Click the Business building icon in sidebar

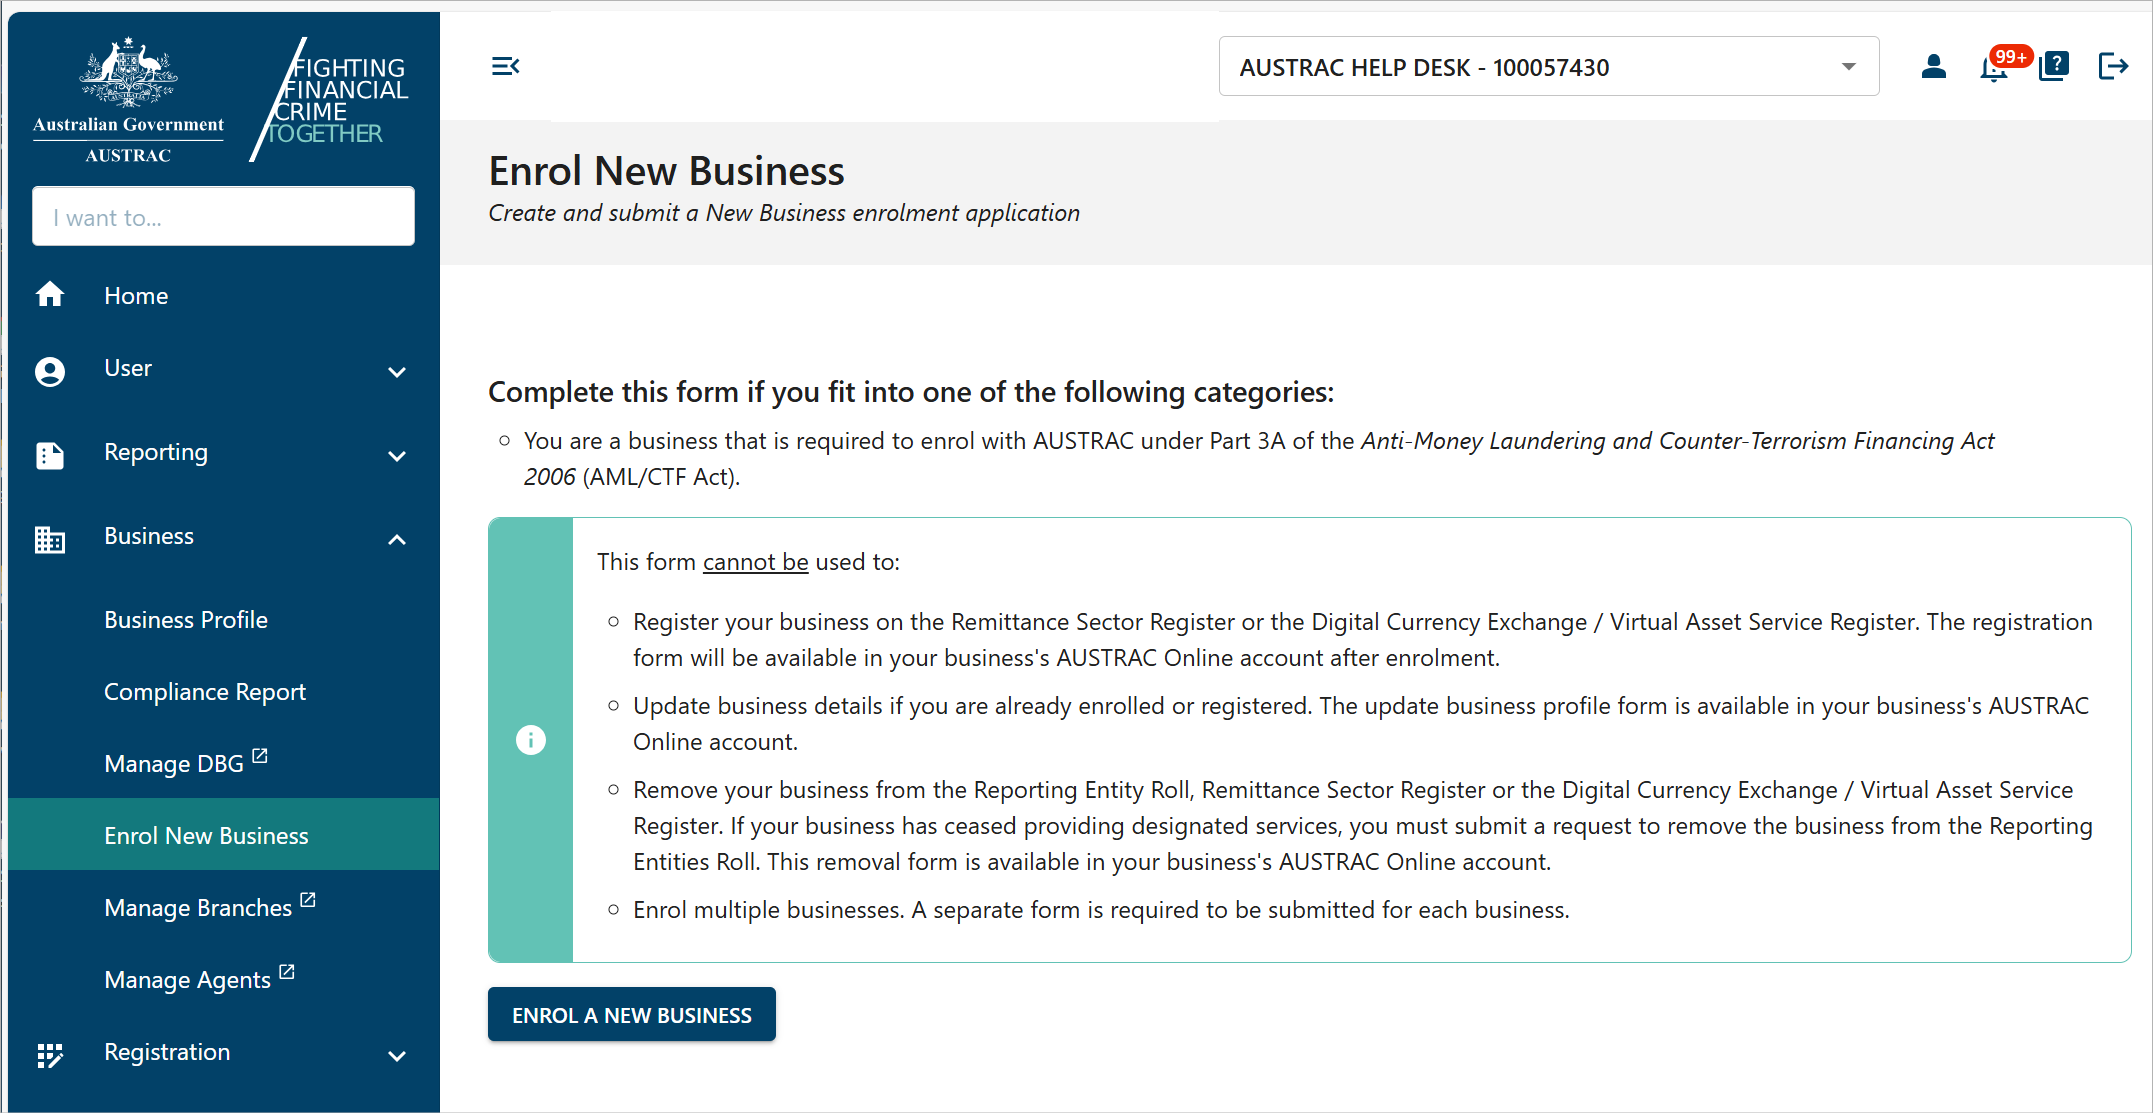[49, 539]
